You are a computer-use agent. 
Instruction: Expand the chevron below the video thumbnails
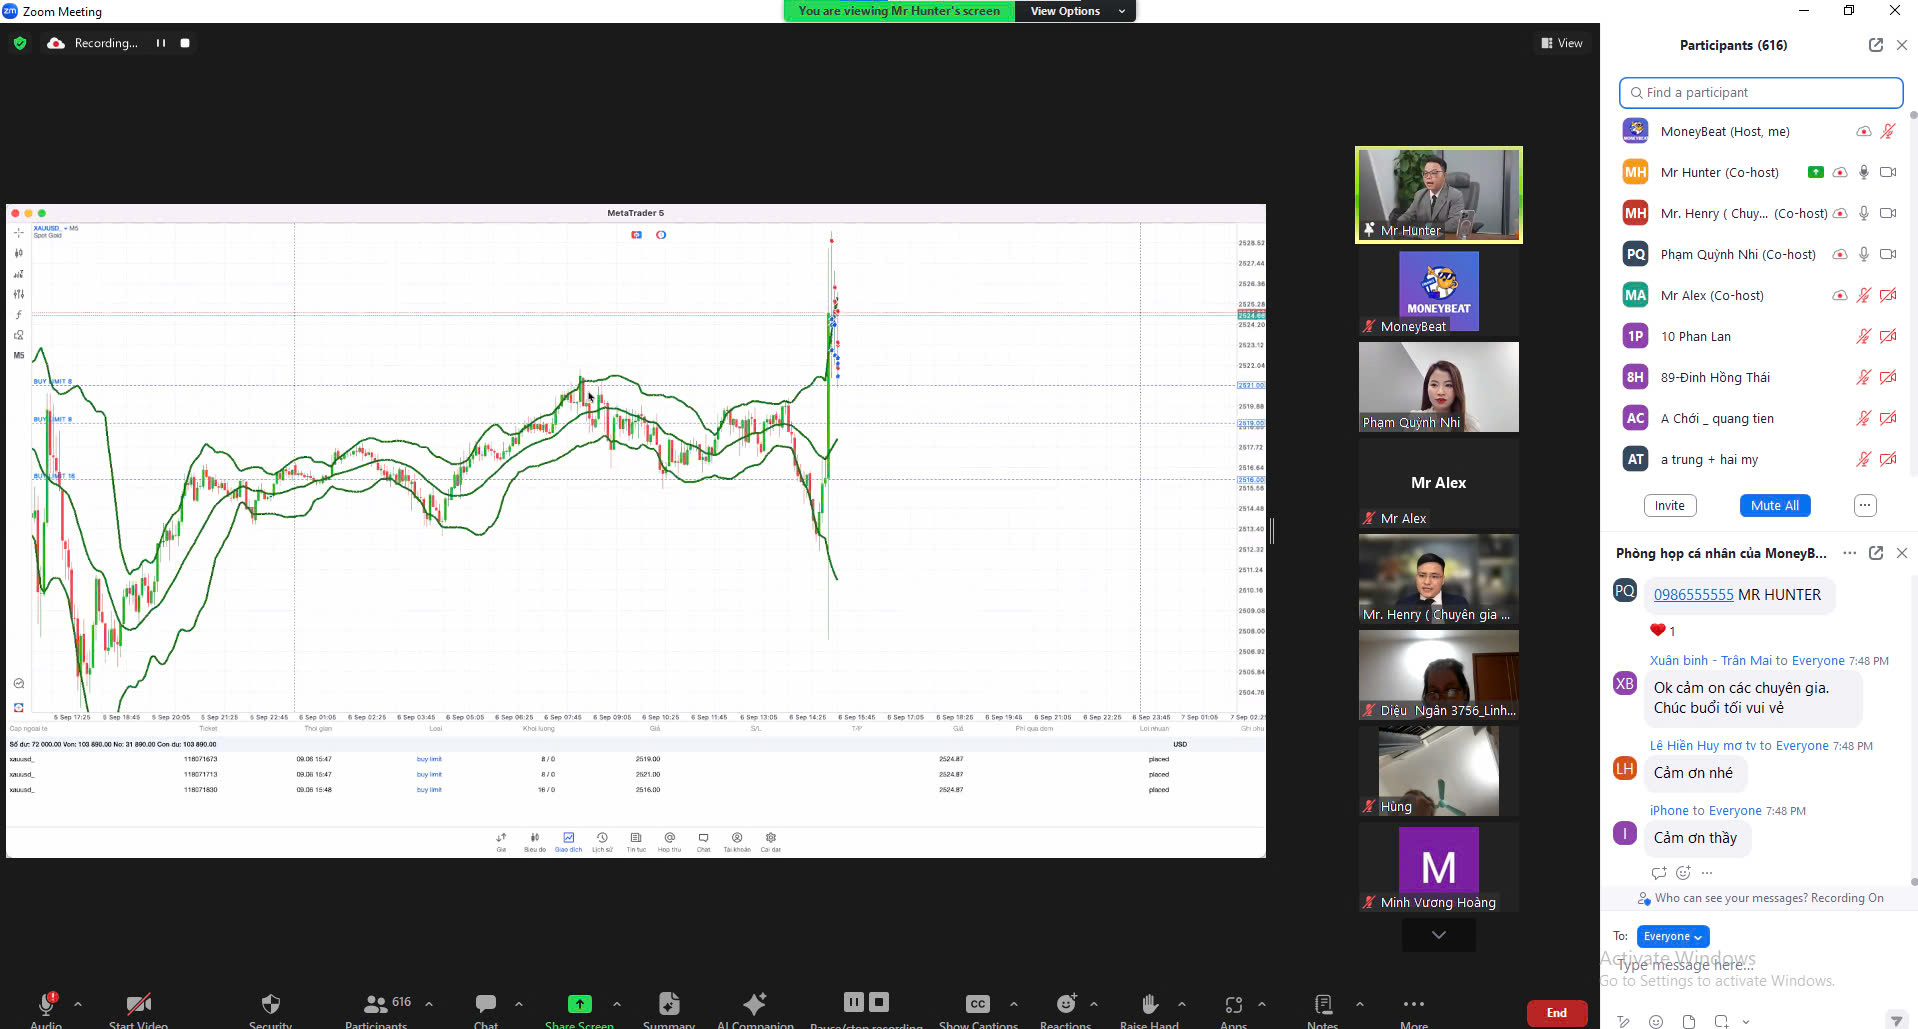pyautogui.click(x=1438, y=935)
